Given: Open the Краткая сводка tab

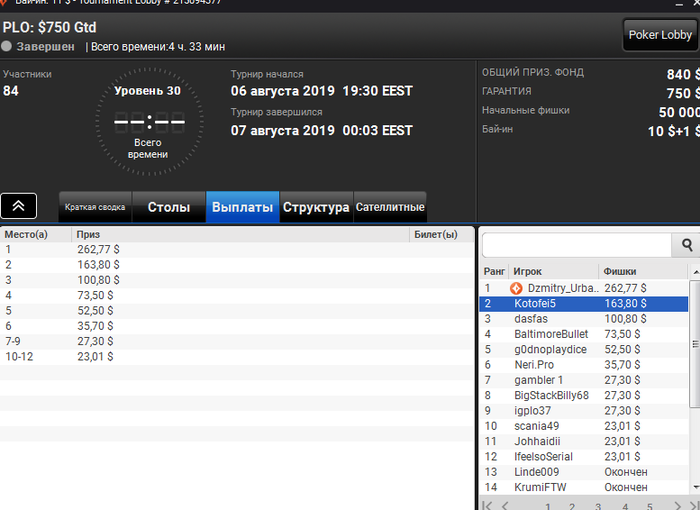Looking at the screenshot, I should point(95,207).
